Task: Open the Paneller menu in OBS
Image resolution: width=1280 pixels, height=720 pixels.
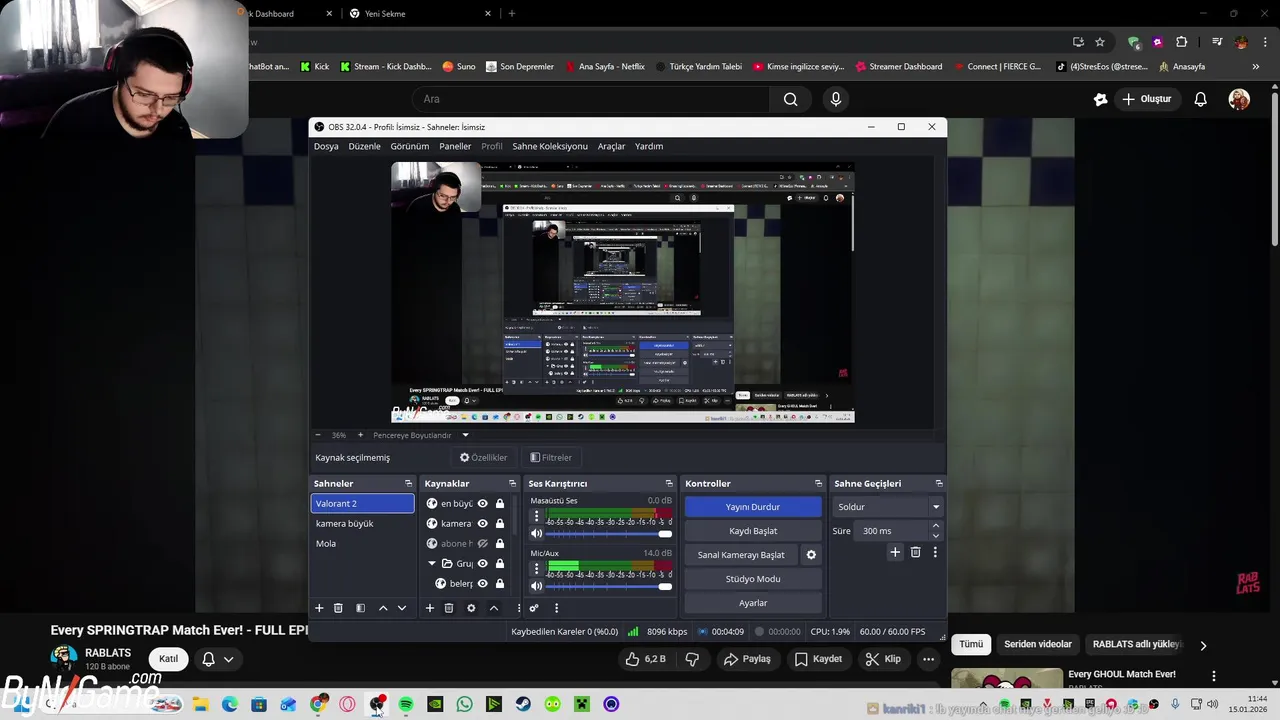Action: 455,146
